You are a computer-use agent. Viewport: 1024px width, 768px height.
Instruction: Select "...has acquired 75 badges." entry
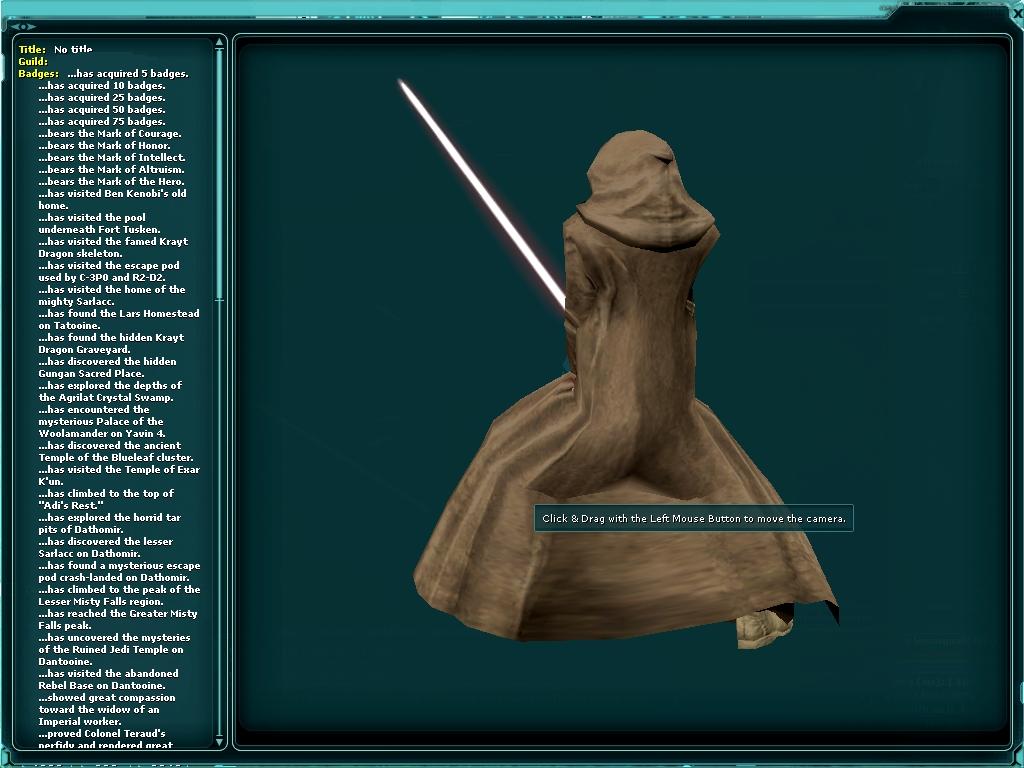pyautogui.click(x=102, y=121)
